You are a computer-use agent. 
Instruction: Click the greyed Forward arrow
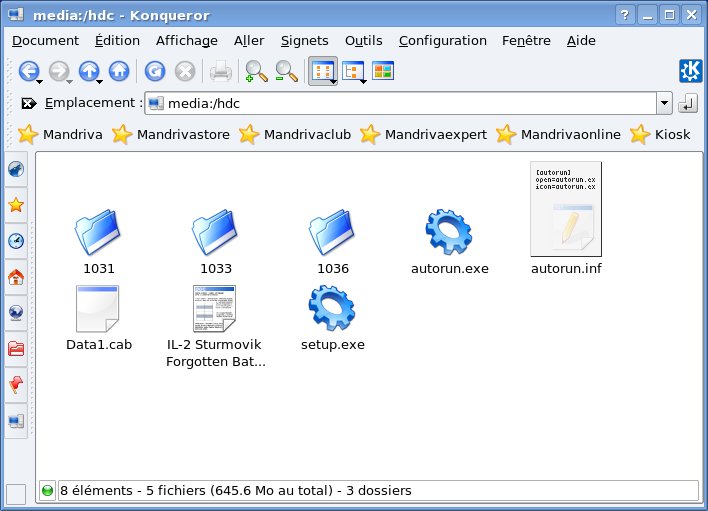(59, 71)
